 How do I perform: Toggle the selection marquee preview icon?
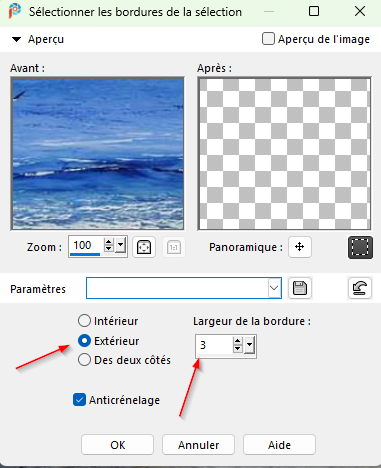(360, 247)
